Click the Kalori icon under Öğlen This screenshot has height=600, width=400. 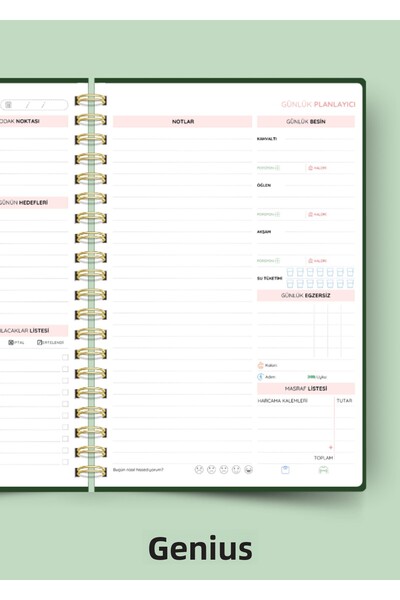[310, 214]
